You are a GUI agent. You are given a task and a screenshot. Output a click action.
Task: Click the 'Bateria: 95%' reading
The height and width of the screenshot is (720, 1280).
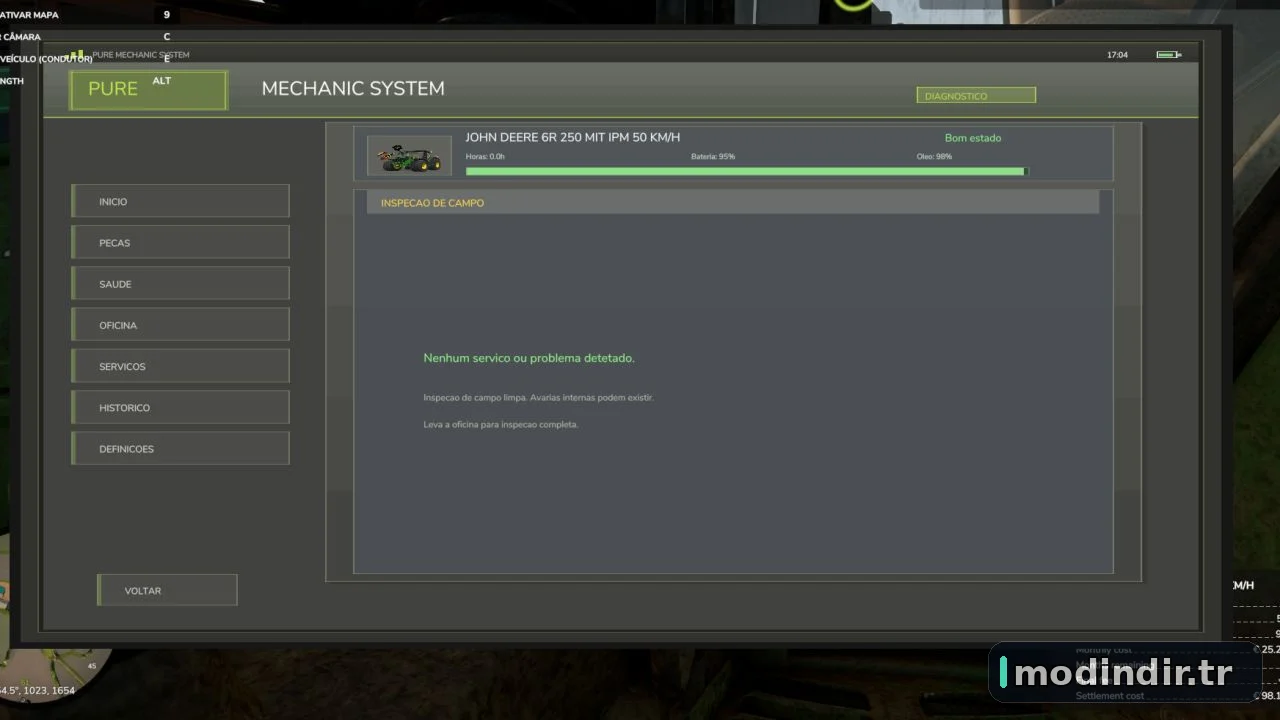[x=713, y=157]
